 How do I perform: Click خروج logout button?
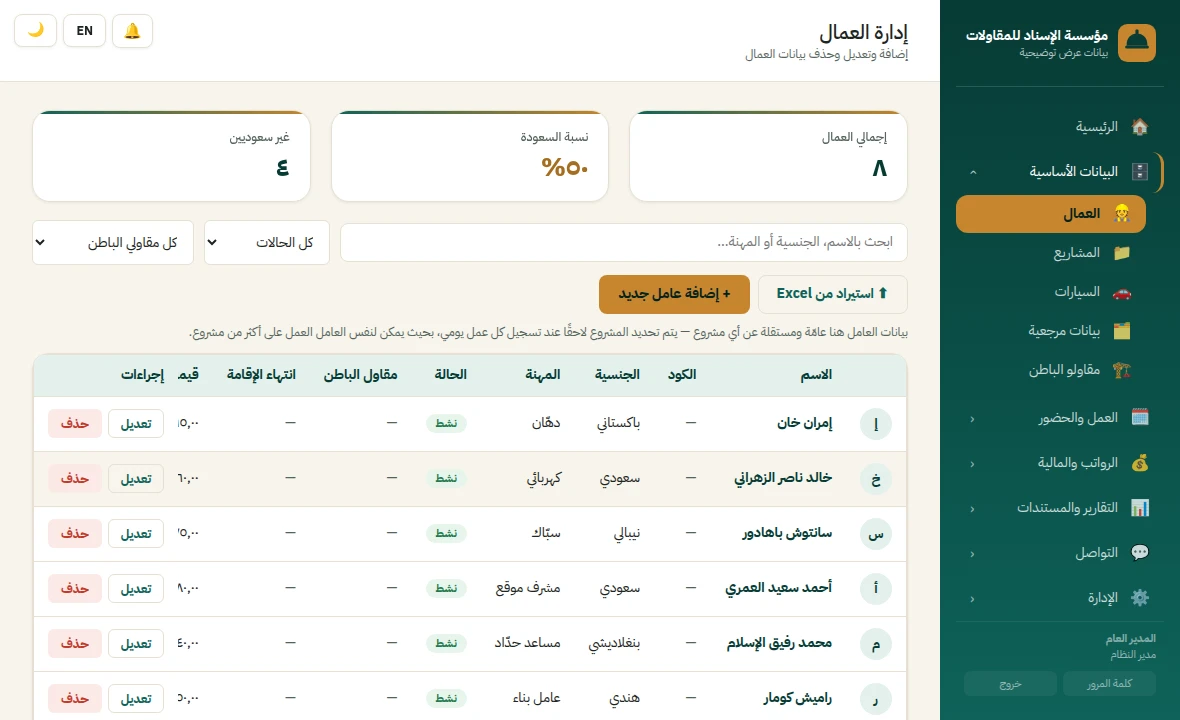coord(1010,684)
